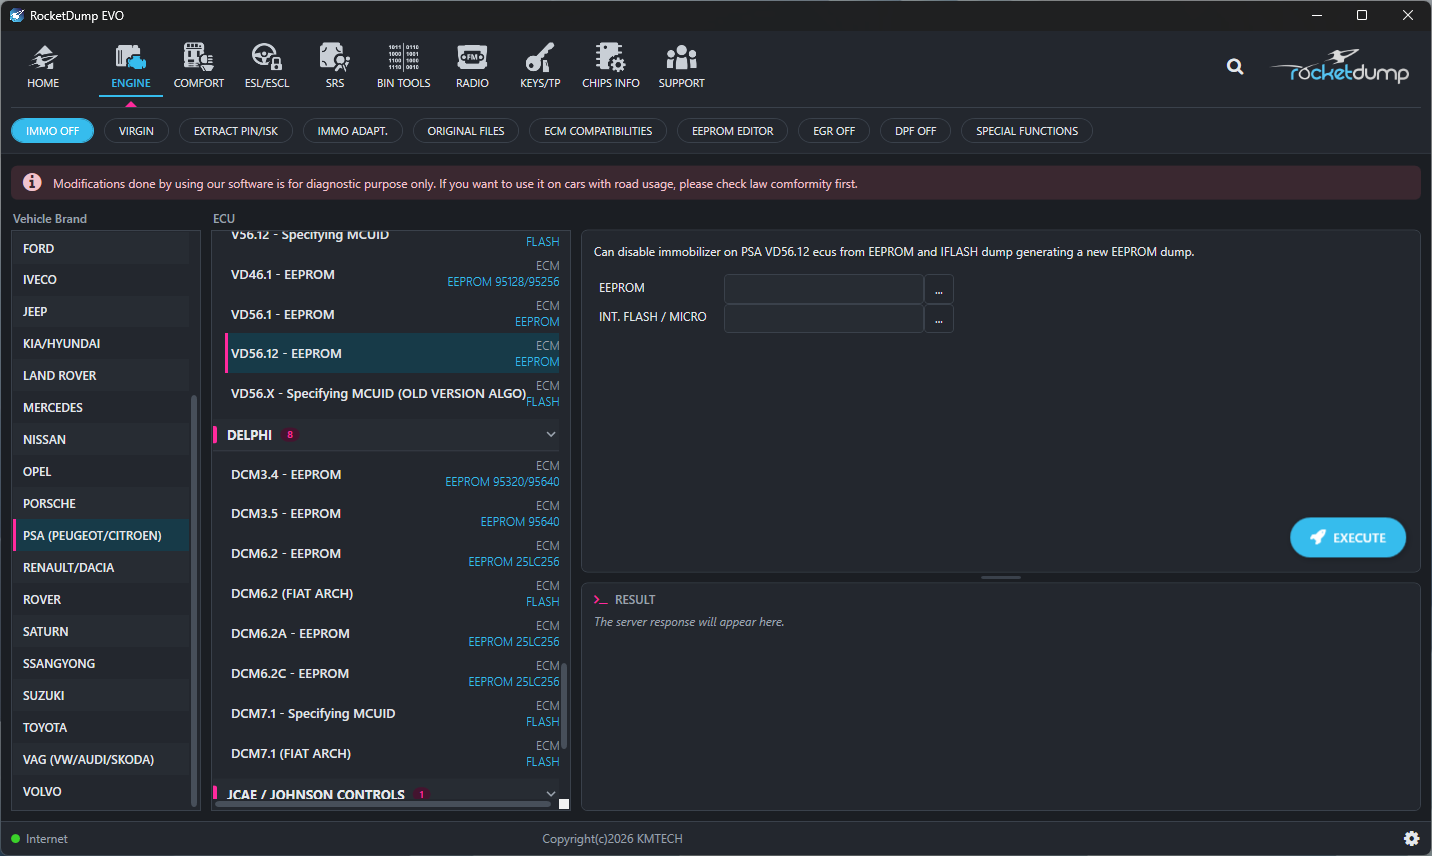Click the EXECUTE button
Image resolution: width=1432 pixels, height=856 pixels.
(1348, 537)
